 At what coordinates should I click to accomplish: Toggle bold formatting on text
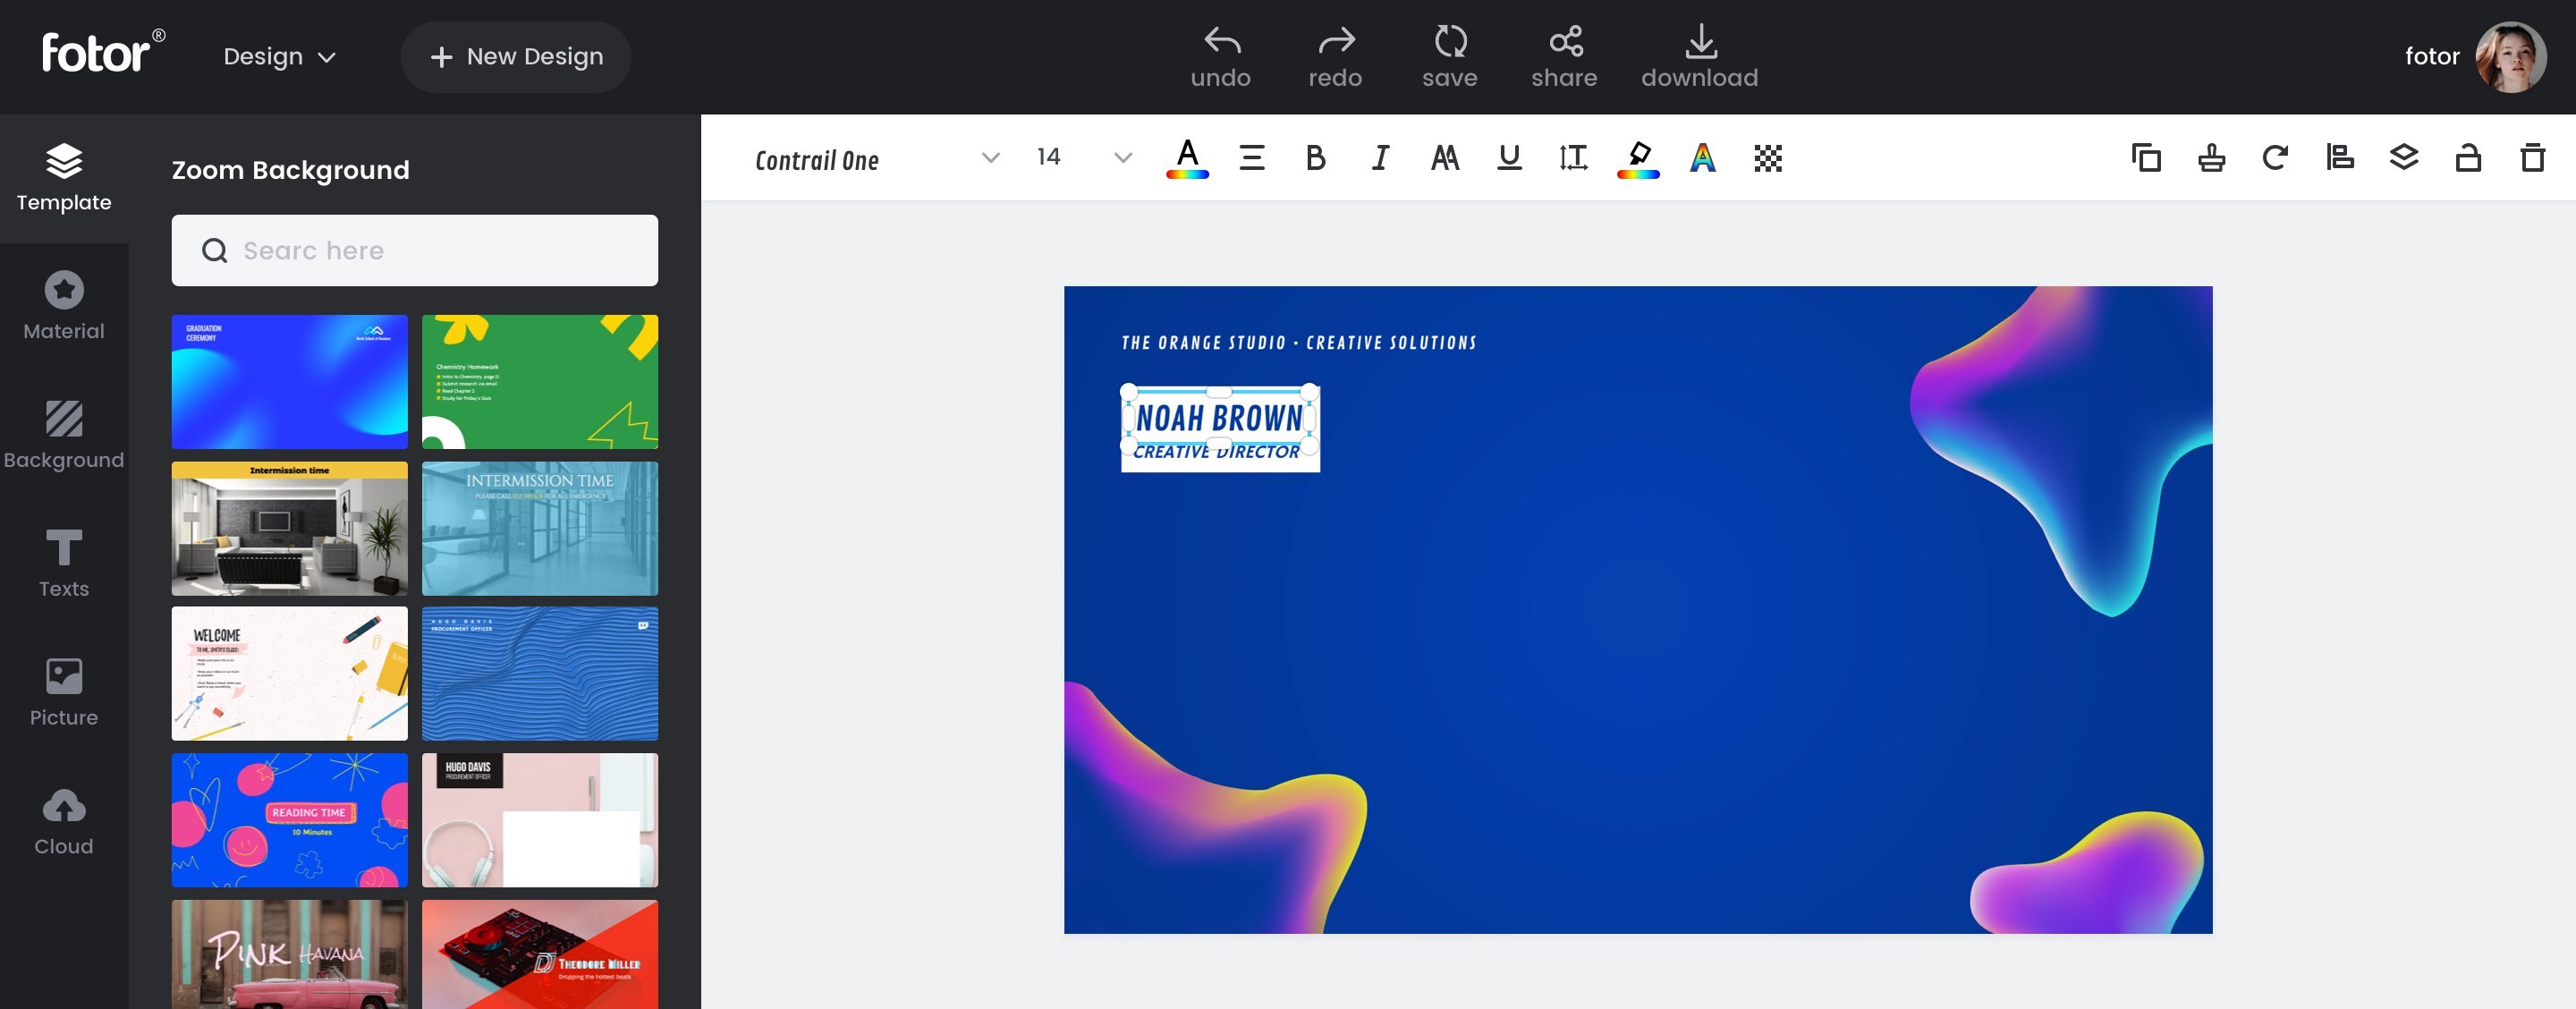pos(1314,155)
